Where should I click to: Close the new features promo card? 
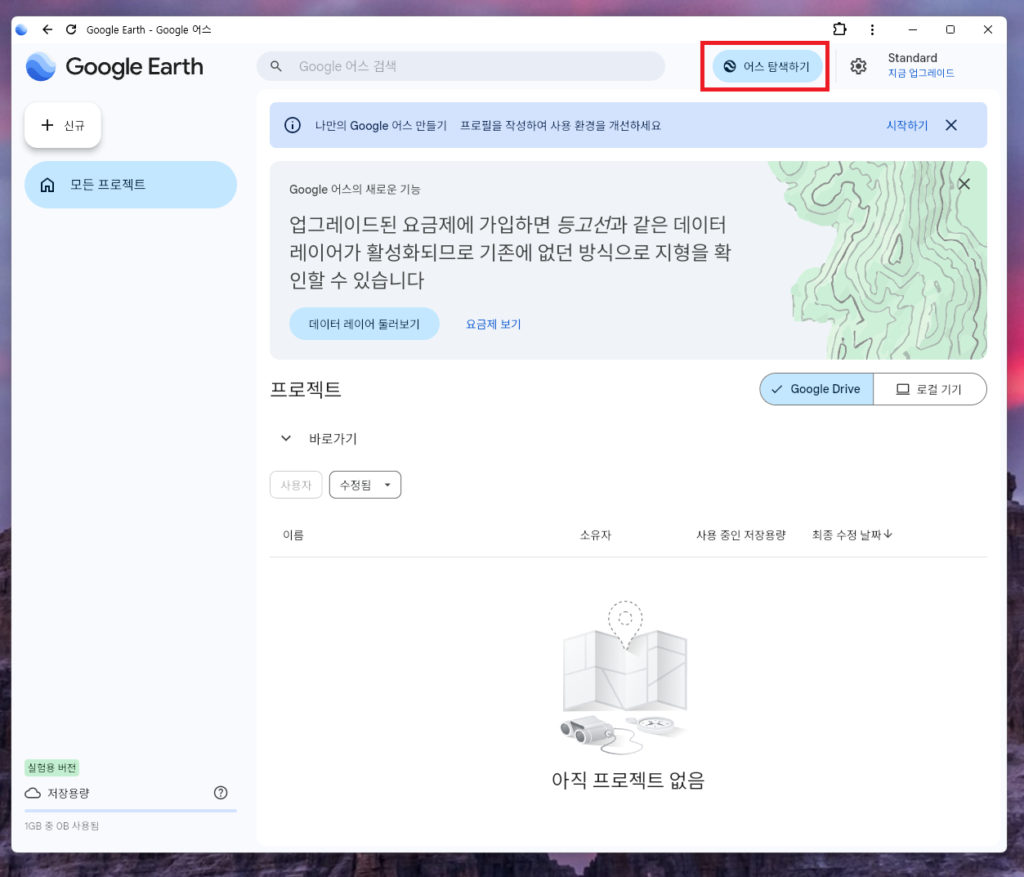point(964,184)
